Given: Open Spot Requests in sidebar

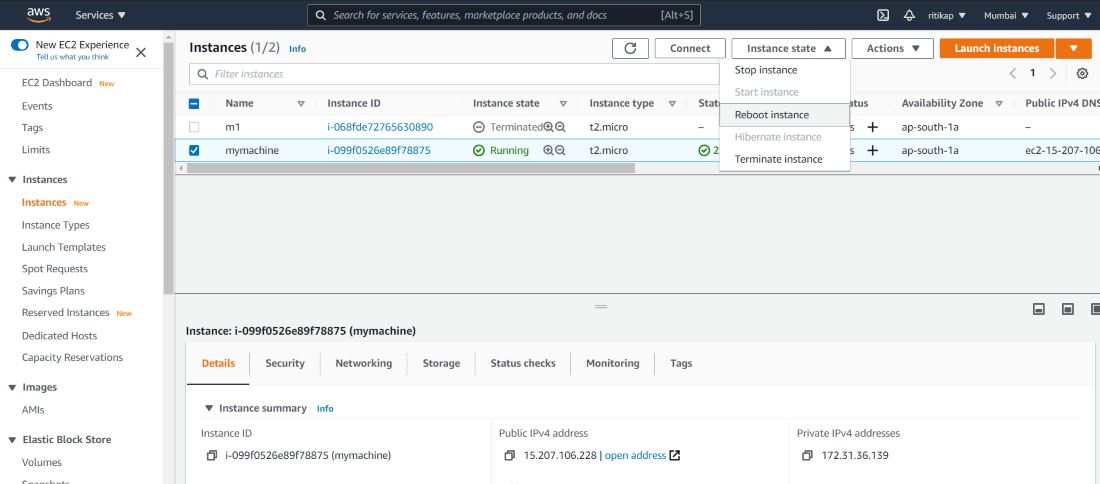Looking at the screenshot, I should click(55, 269).
